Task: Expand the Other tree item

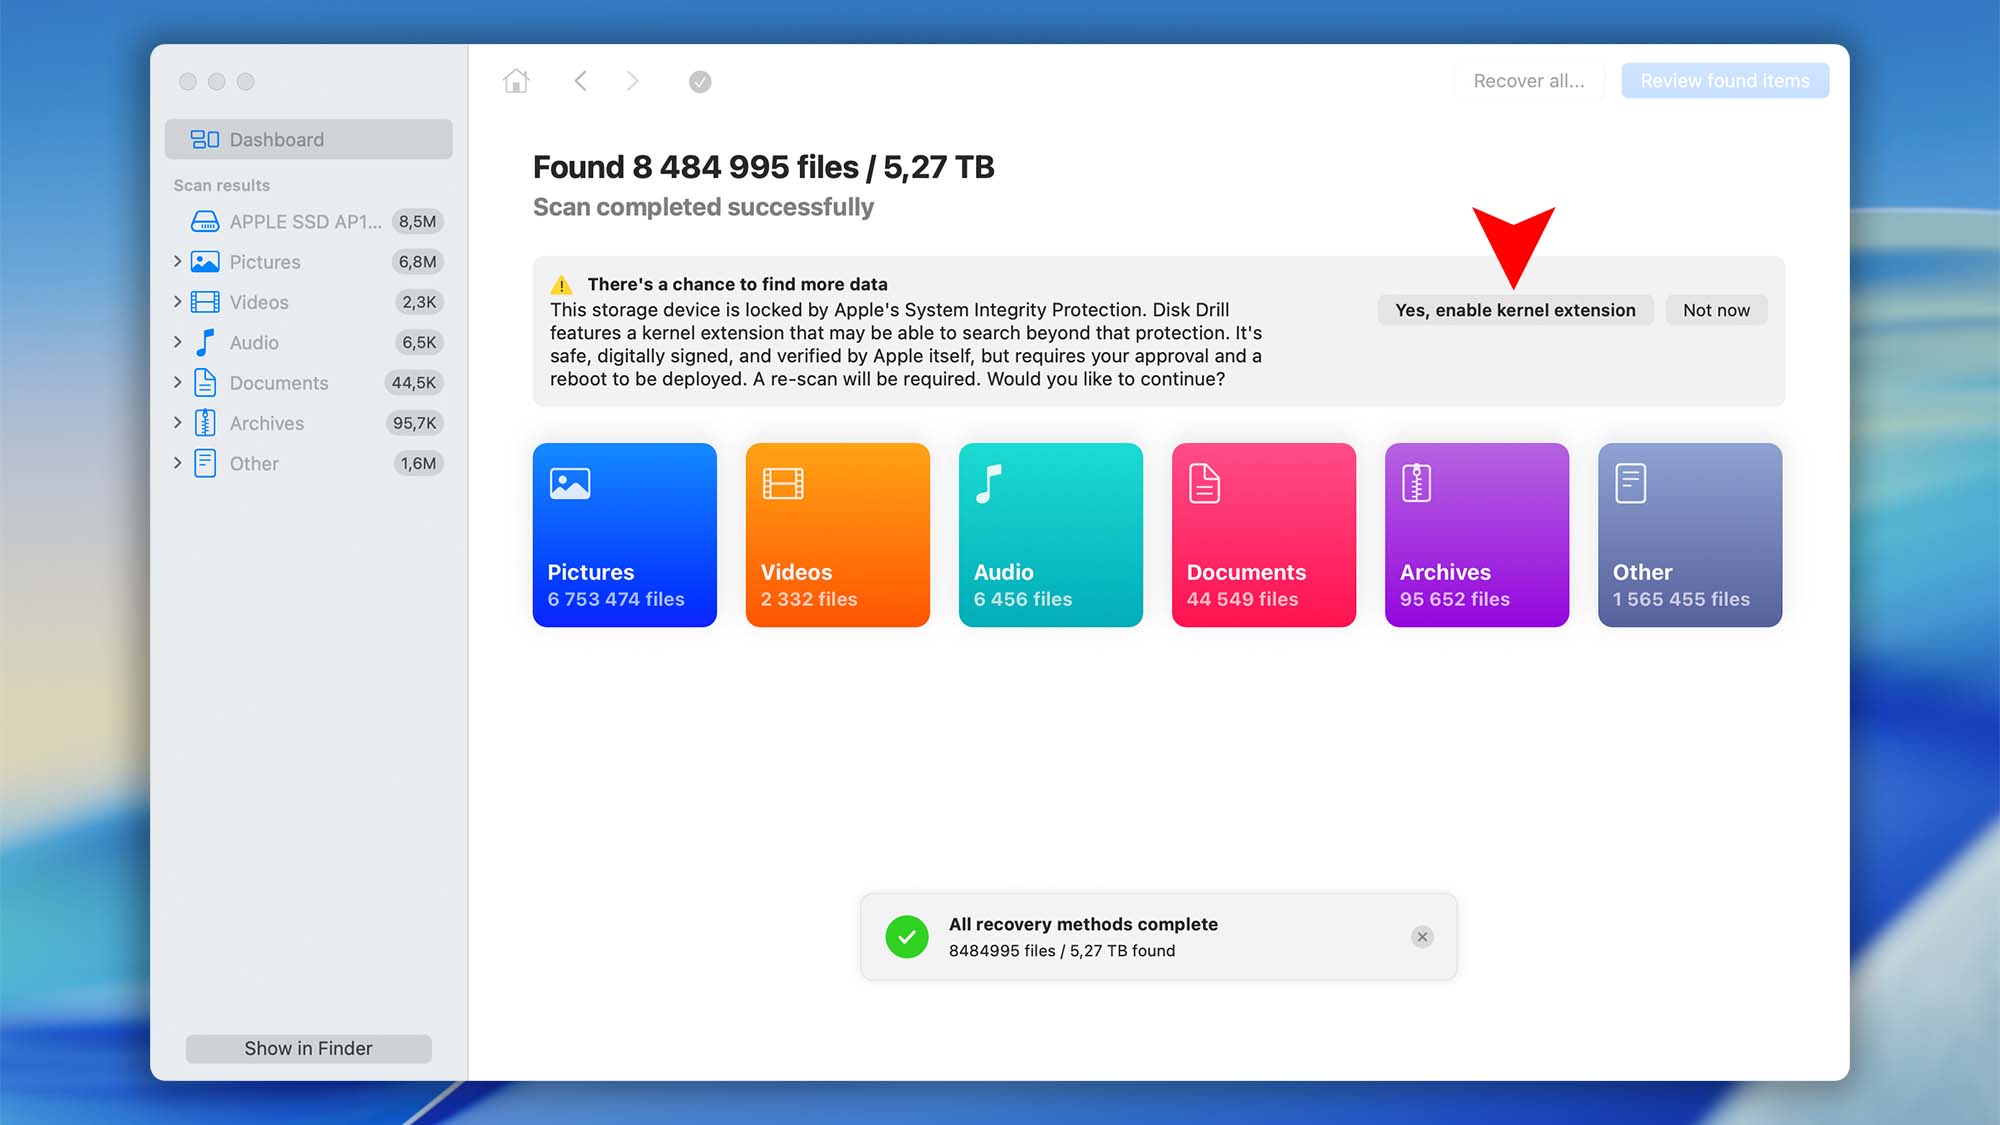Action: point(177,463)
